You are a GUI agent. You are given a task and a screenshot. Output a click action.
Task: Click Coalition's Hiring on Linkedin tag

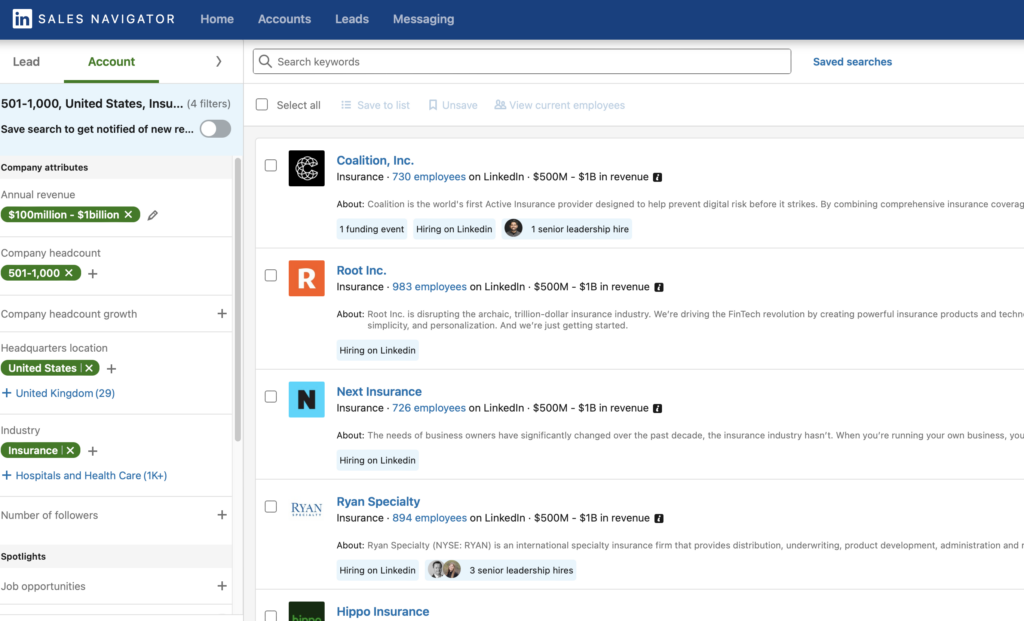click(454, 229)
